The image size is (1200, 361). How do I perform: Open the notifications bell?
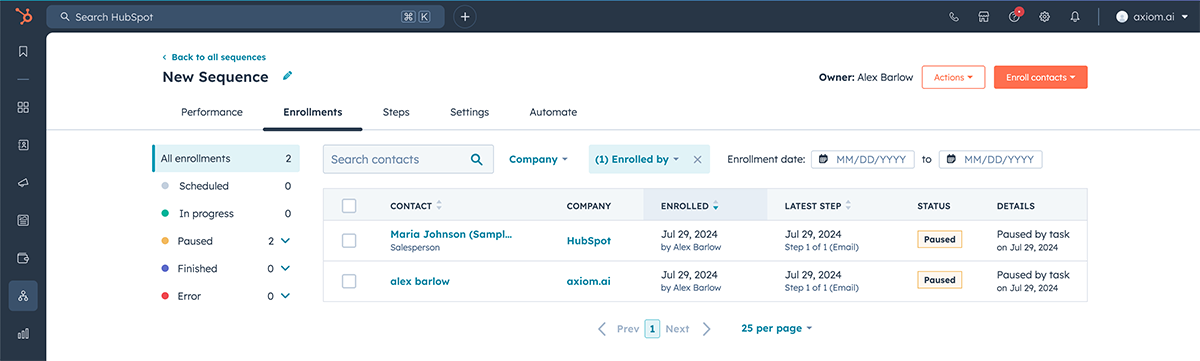(x=1075, y=17)
